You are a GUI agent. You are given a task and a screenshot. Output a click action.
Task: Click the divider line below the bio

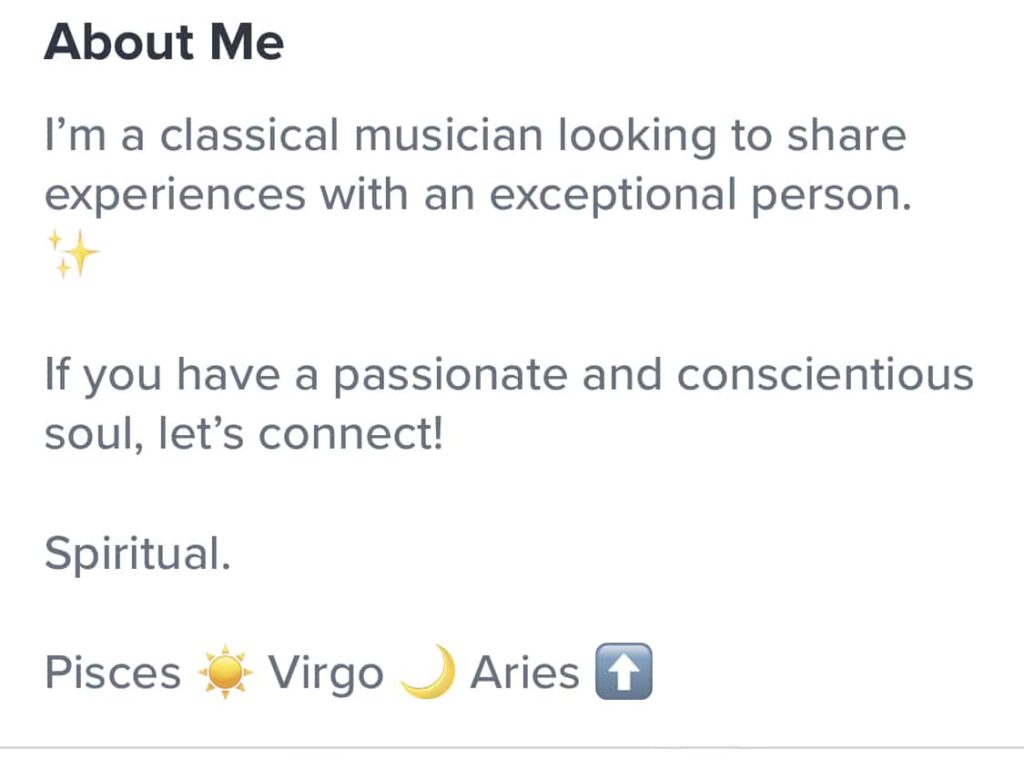(x=512, y=747)
